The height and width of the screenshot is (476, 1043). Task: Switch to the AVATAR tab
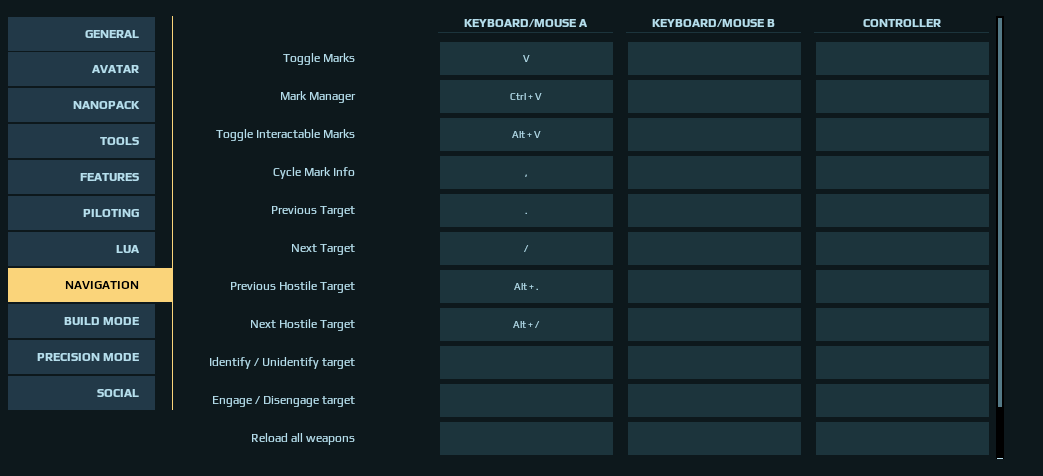[x=81, y=69]
